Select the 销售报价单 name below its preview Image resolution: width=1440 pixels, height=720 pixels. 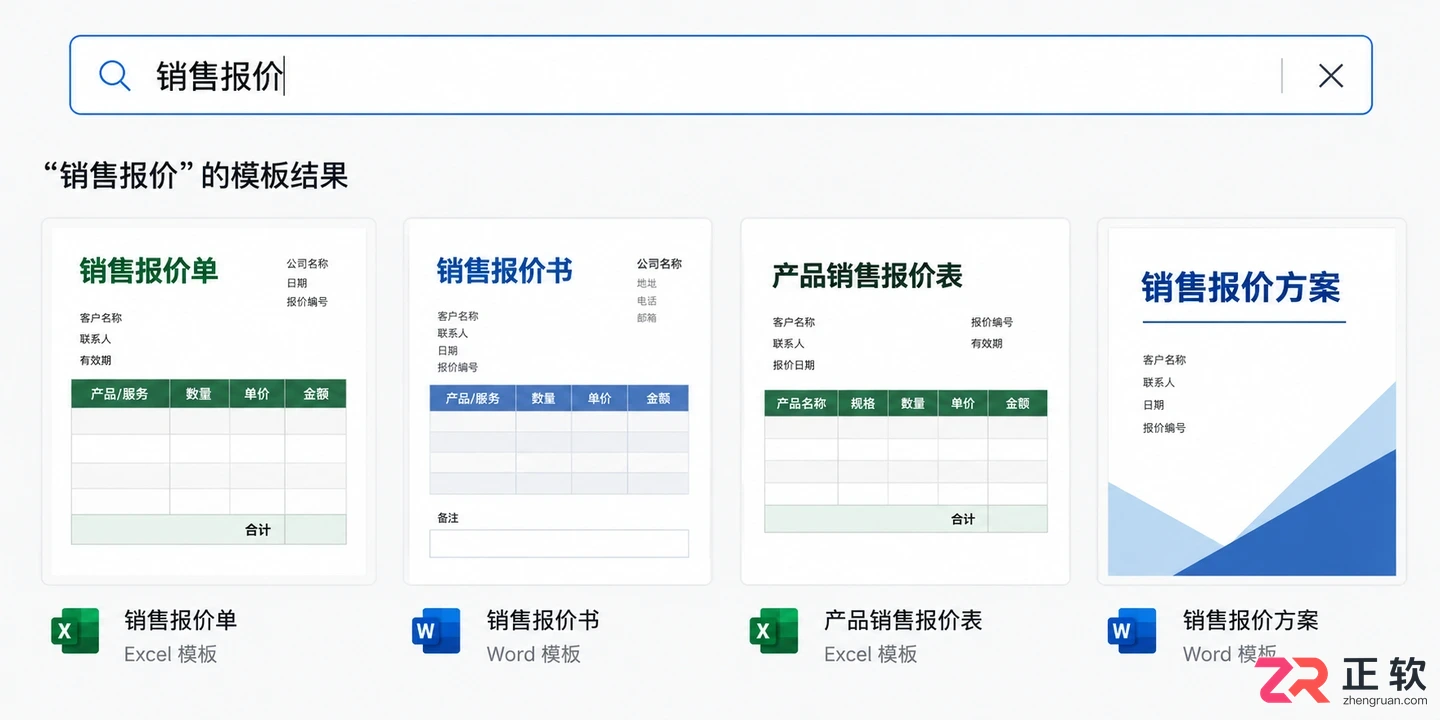pos(181,620)
